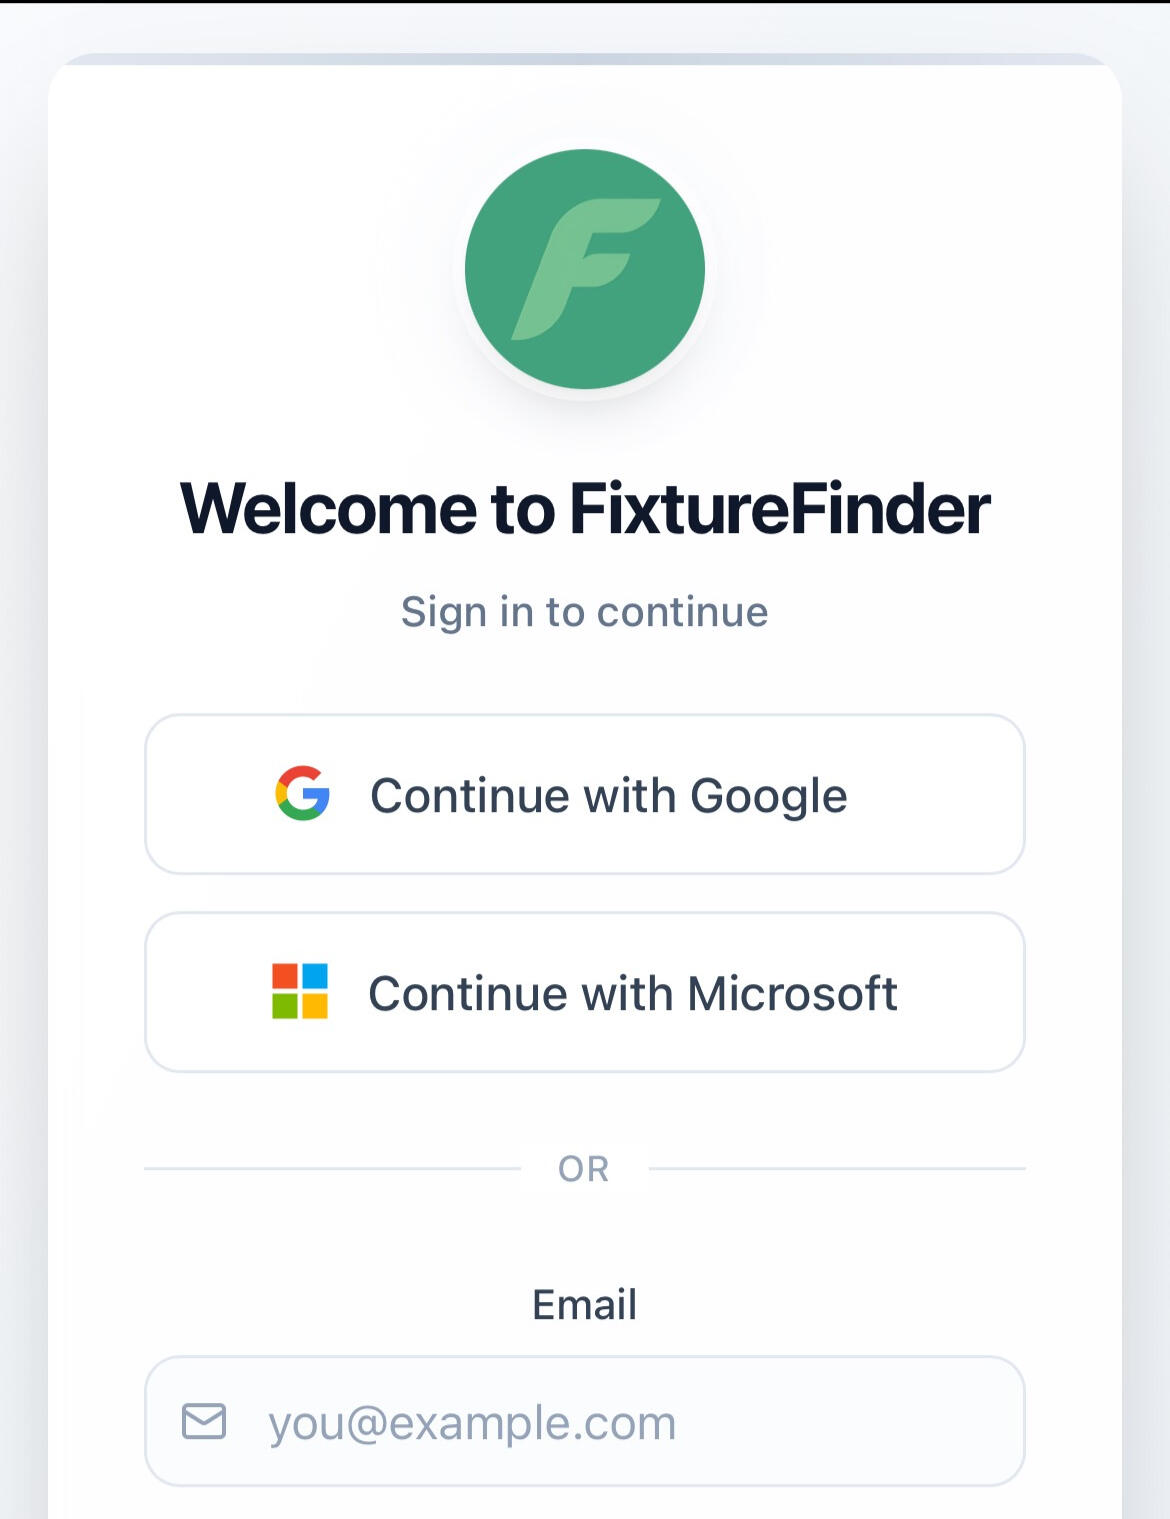Click the "OR" divider text
The height and width of the screenshot is (1519, 1170).
(584, 1168)
